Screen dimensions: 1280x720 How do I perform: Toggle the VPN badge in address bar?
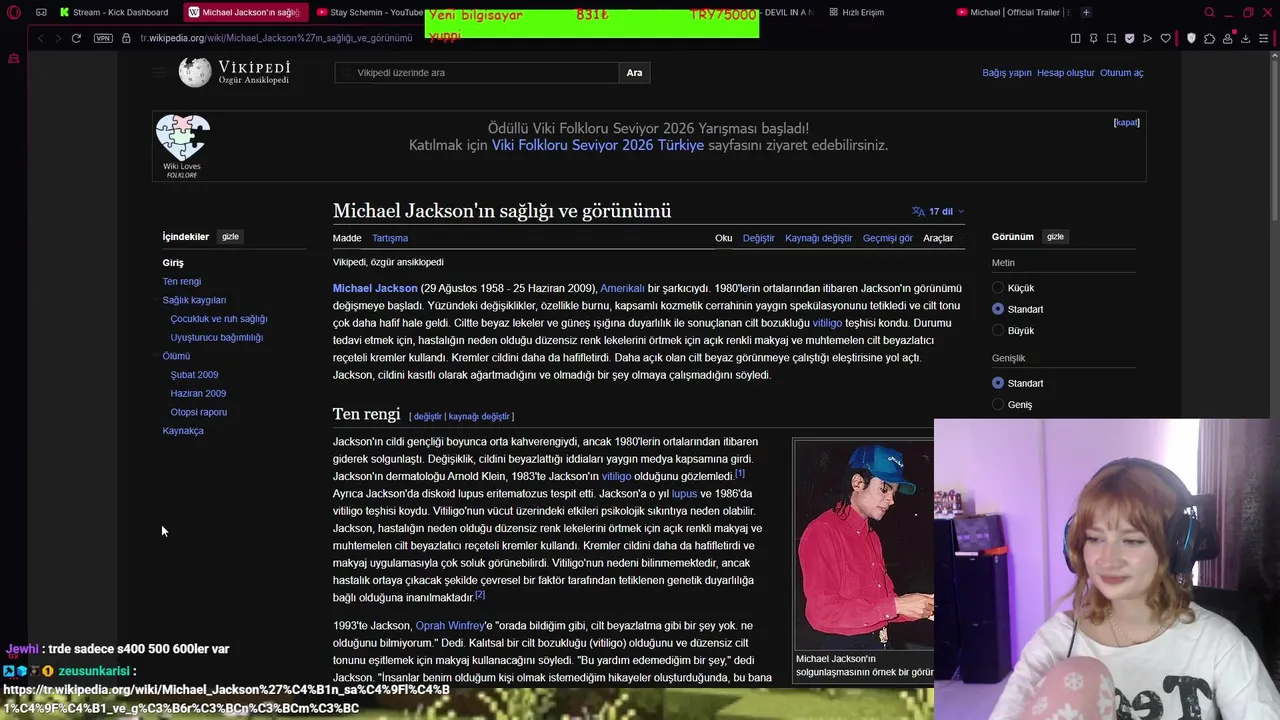pyautogui.click(x=103, y=38)
